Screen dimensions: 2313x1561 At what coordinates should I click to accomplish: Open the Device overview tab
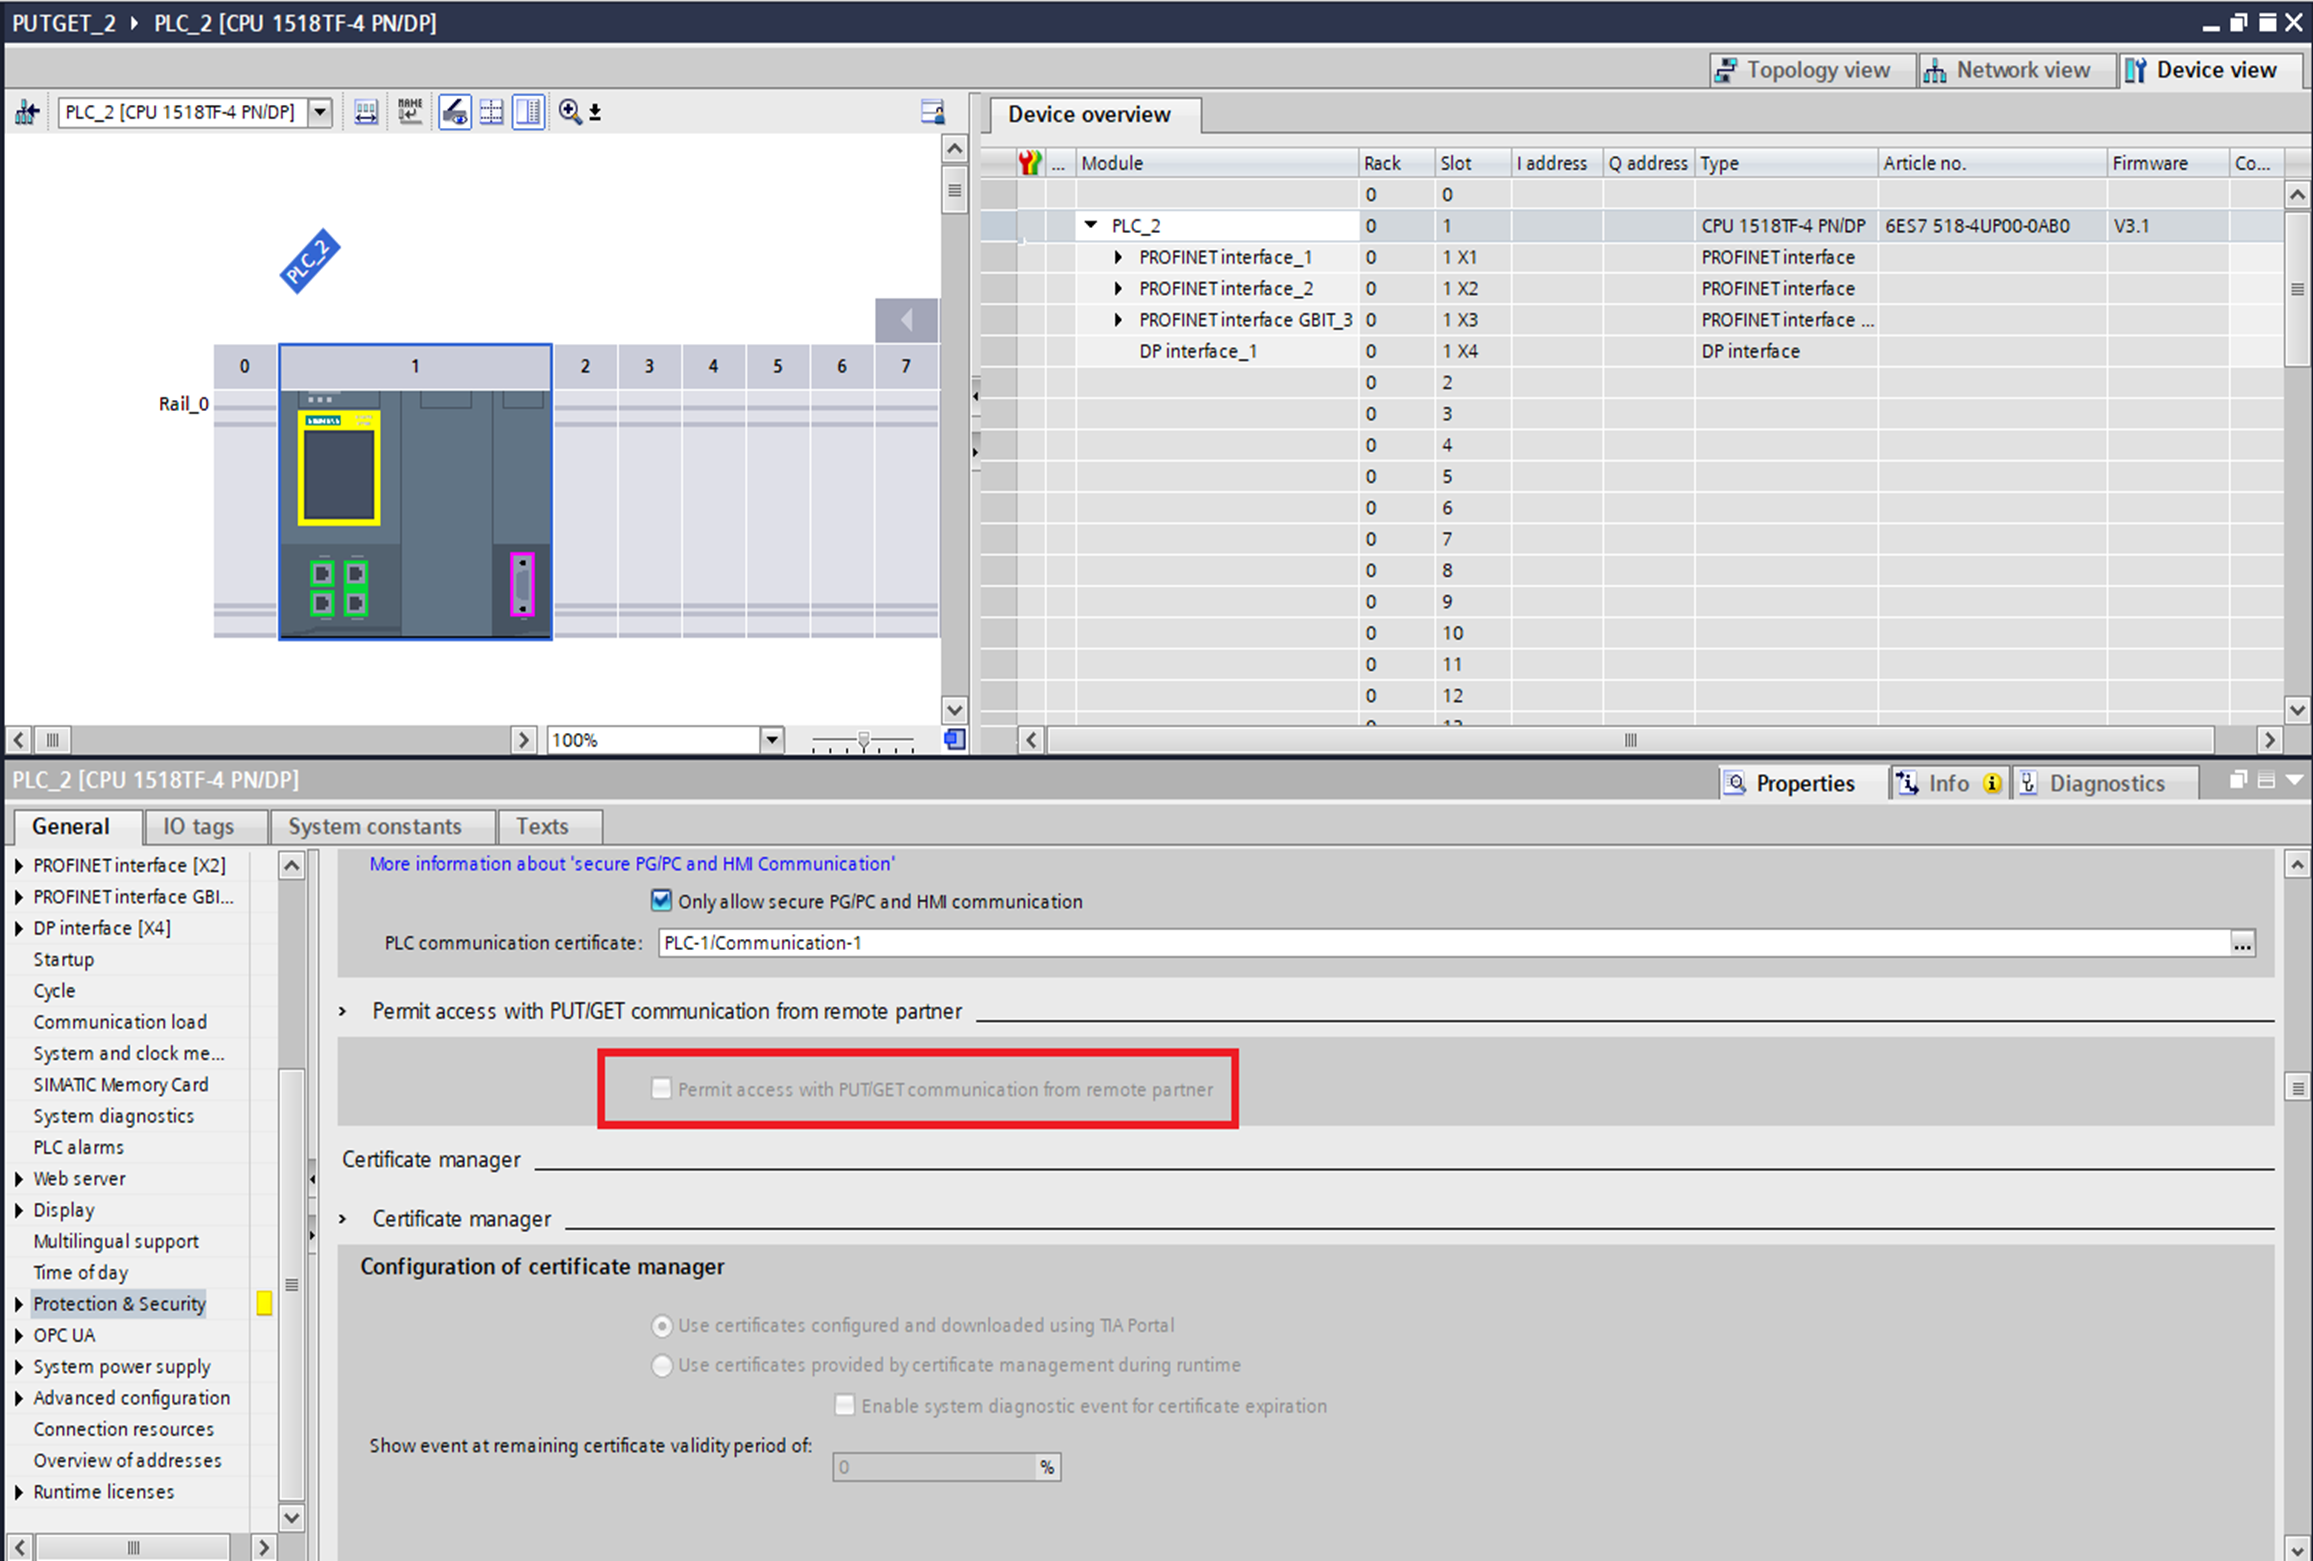coord(1089,114)
